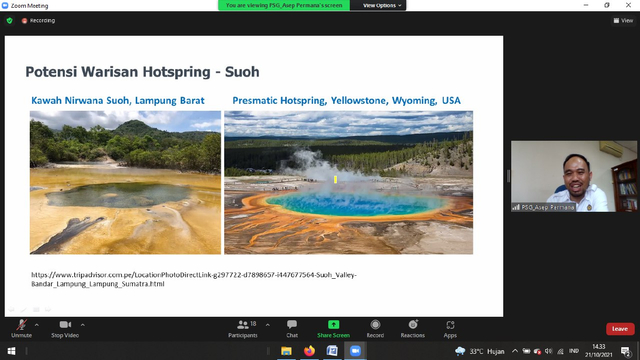The image size is (640, 360).
Task: Open the speaker volume tray icon
Action: (x=549, y=351)
